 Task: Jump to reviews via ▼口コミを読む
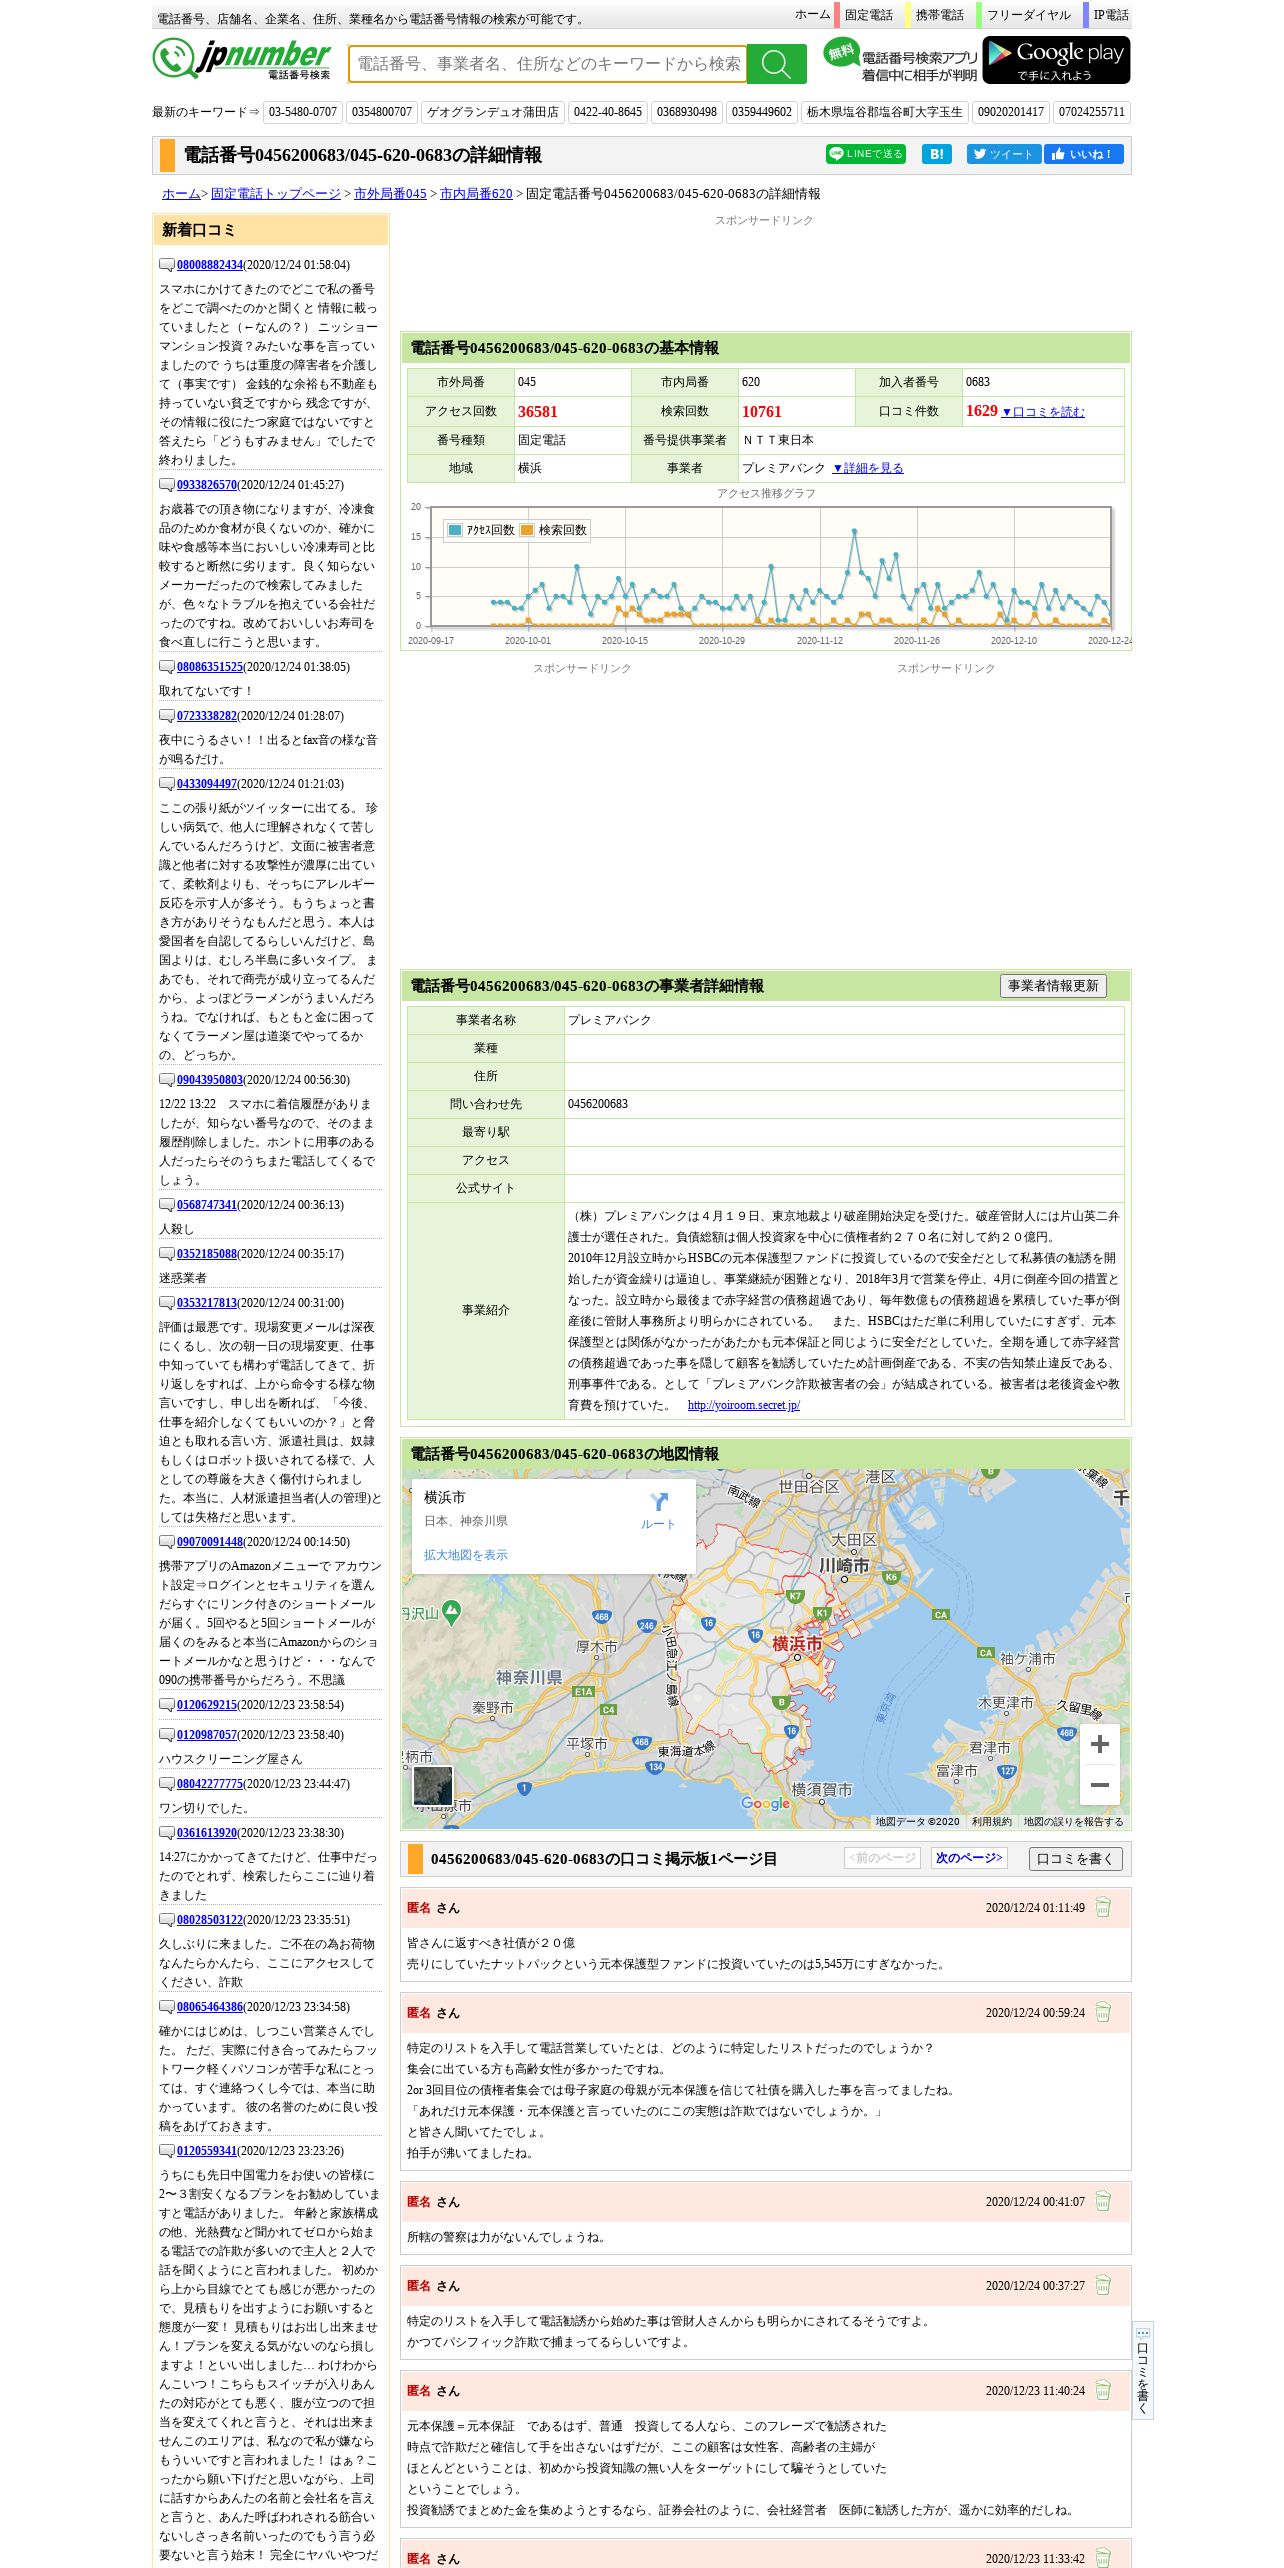pos(1043,412)
